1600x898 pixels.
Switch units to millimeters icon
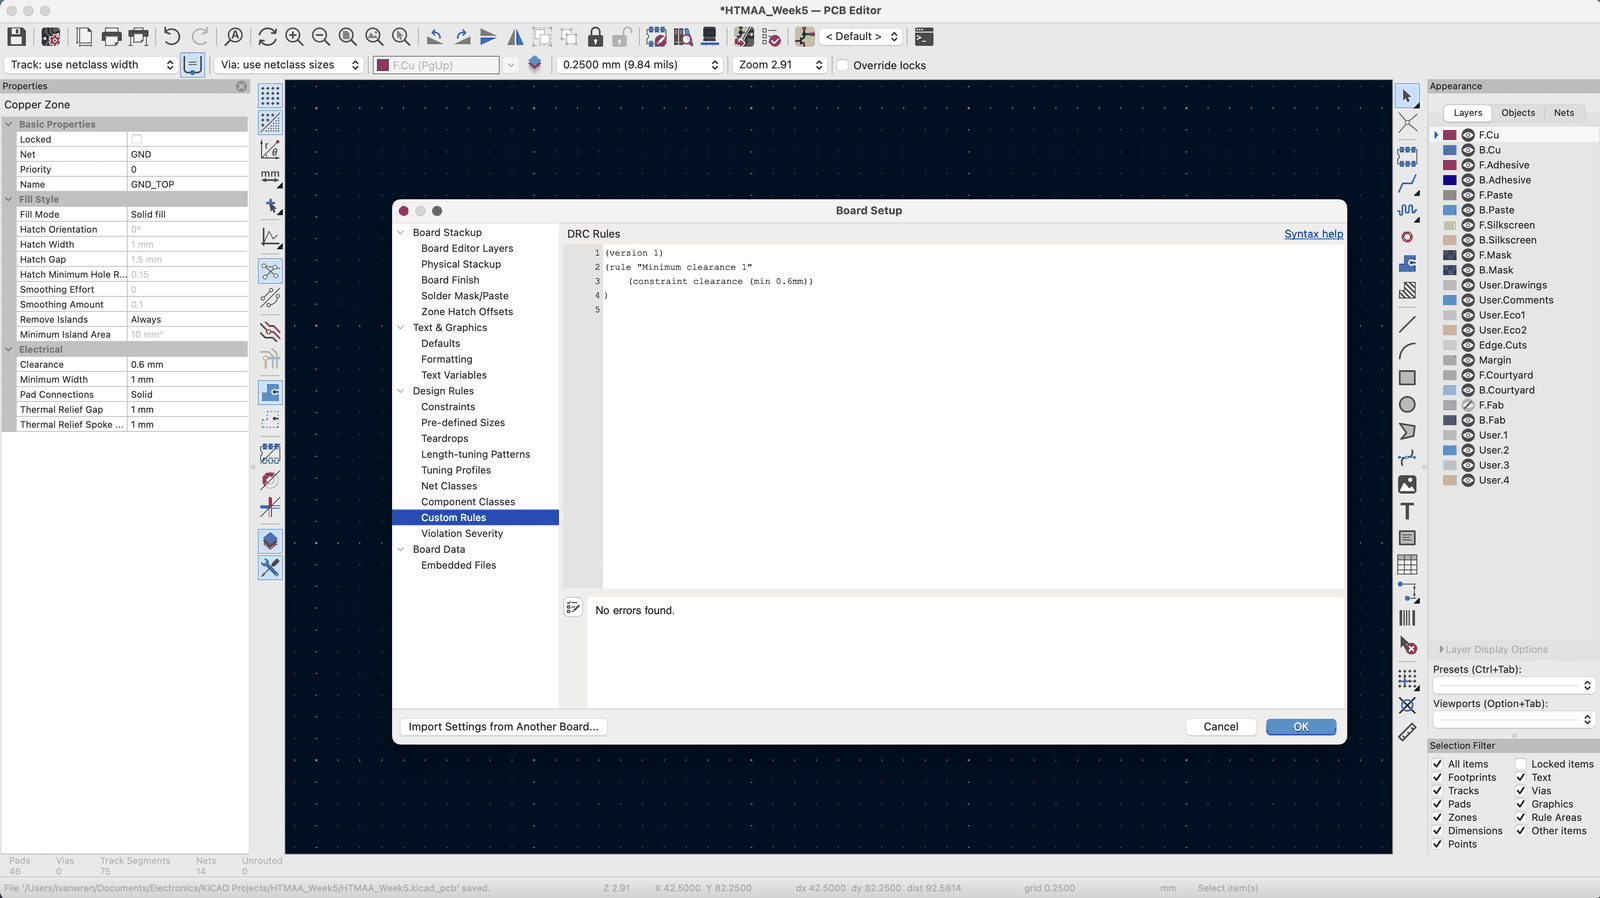[x=270, y=176]
